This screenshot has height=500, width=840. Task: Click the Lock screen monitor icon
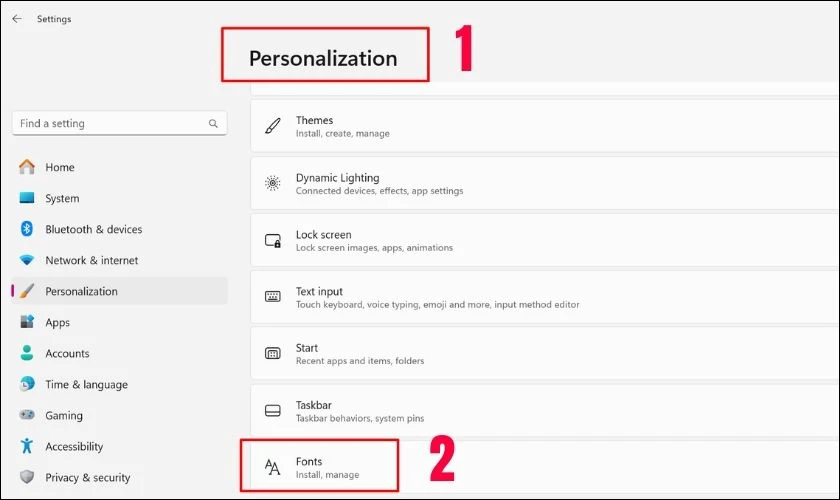pos(273,241)
